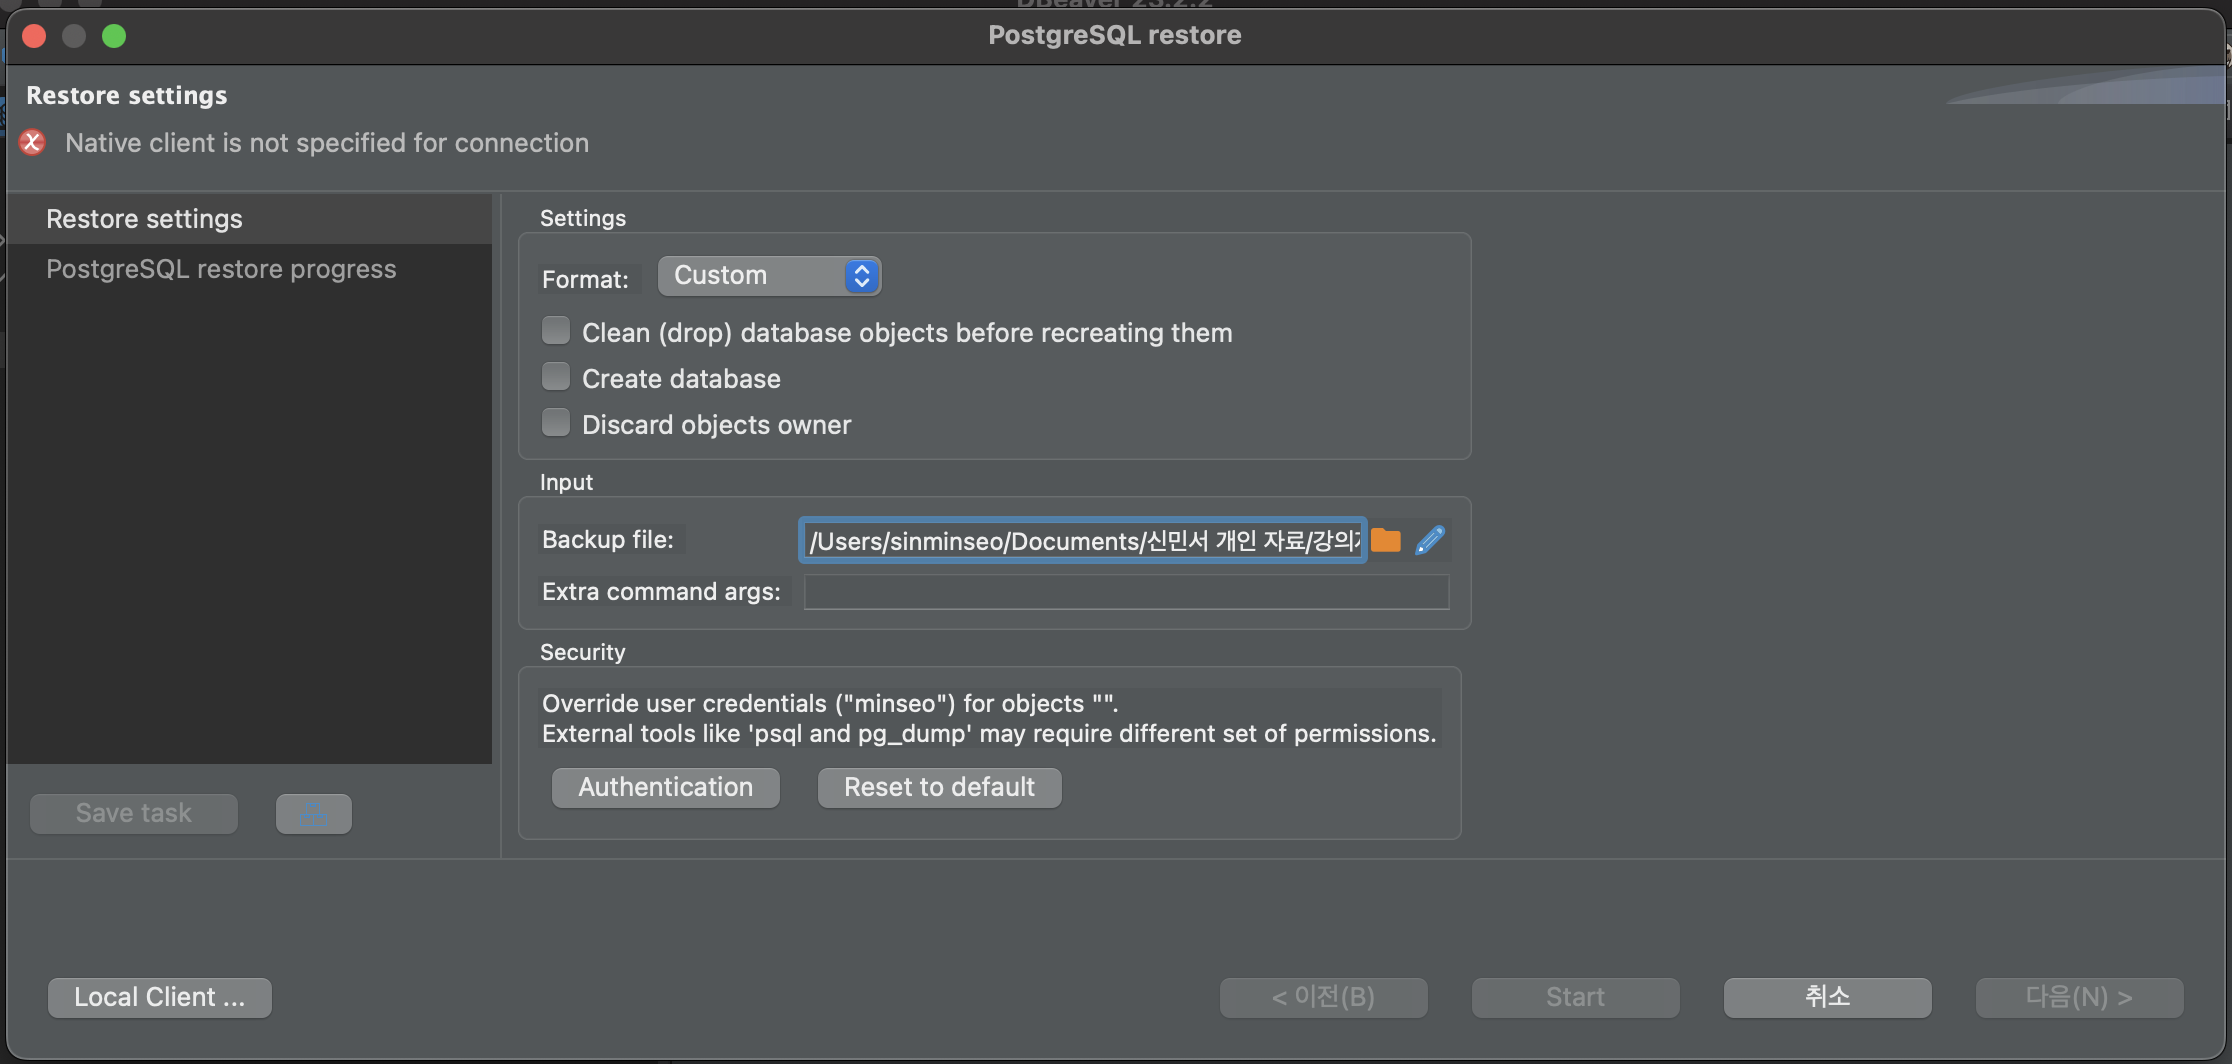Select Restore settings in the left pane
Viewport: 2232px width, 1064px height.
249,219
